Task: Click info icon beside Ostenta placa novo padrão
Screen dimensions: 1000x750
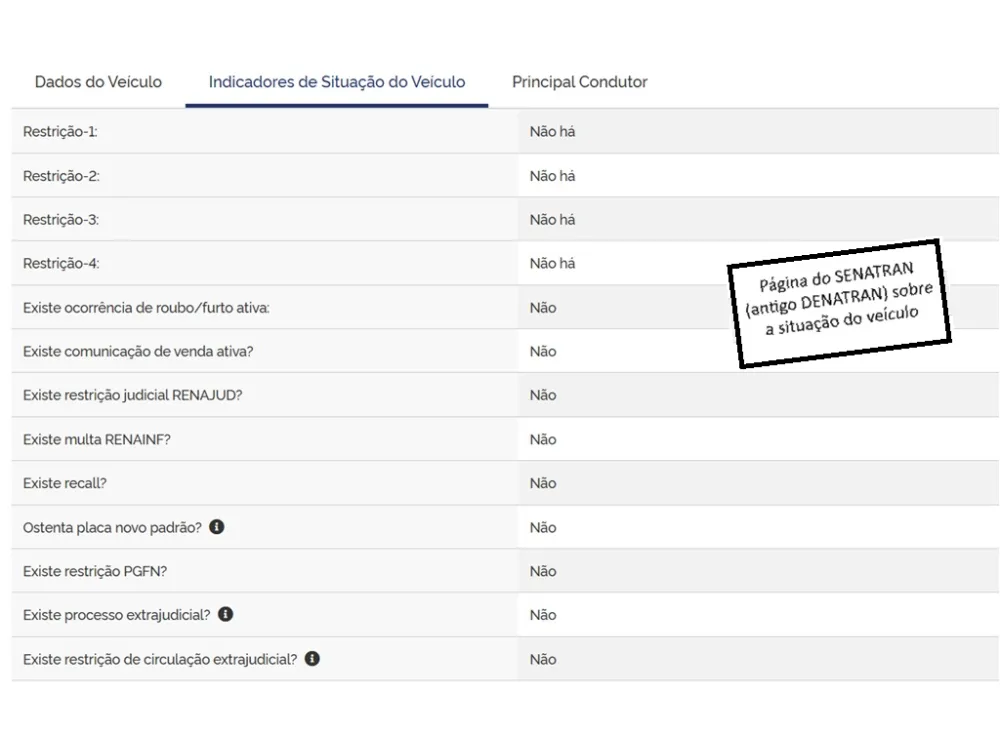Action: click(217, 527)
